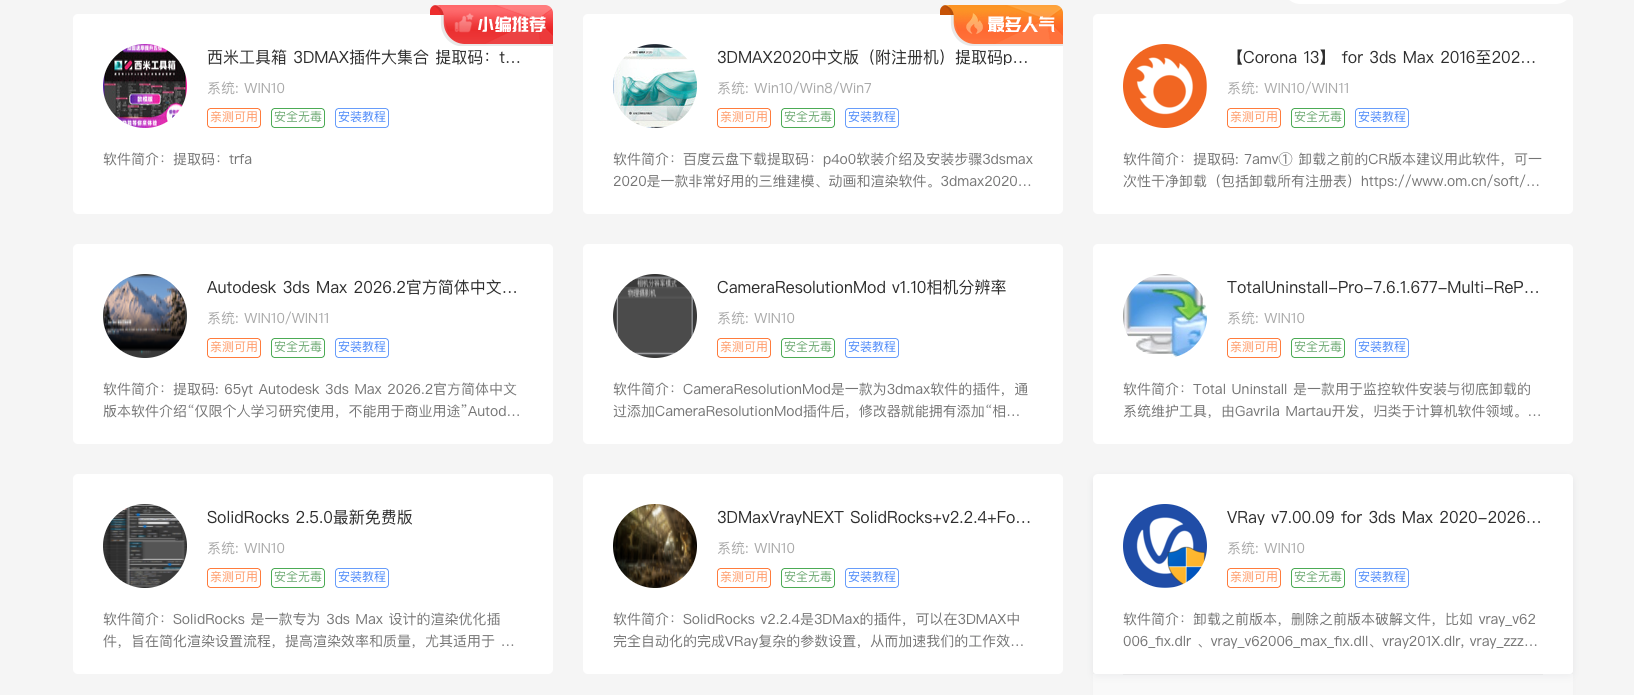
Task: Click description starting 提取码: 7amv
Action: (x=1332, y=170)
